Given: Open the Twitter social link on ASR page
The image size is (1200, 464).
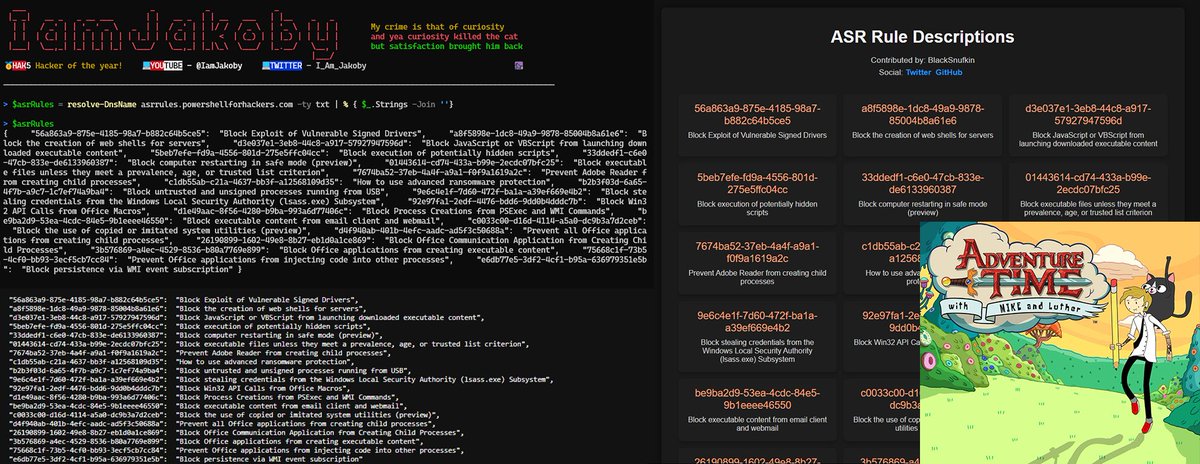Looking at the screenshot, I should pyautogui.click(x=918, y=73).
